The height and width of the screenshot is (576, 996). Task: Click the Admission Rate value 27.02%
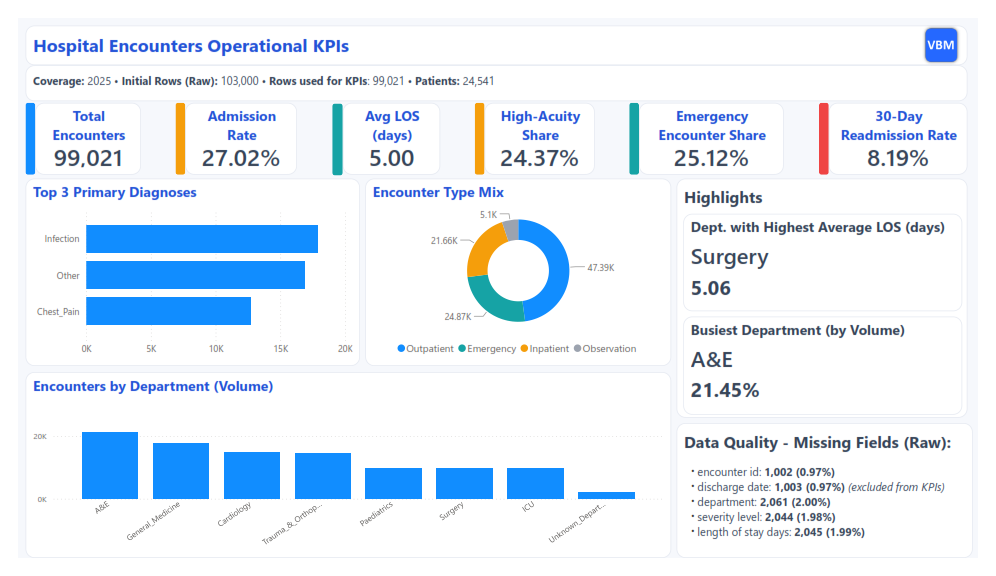tap(241, 158)
